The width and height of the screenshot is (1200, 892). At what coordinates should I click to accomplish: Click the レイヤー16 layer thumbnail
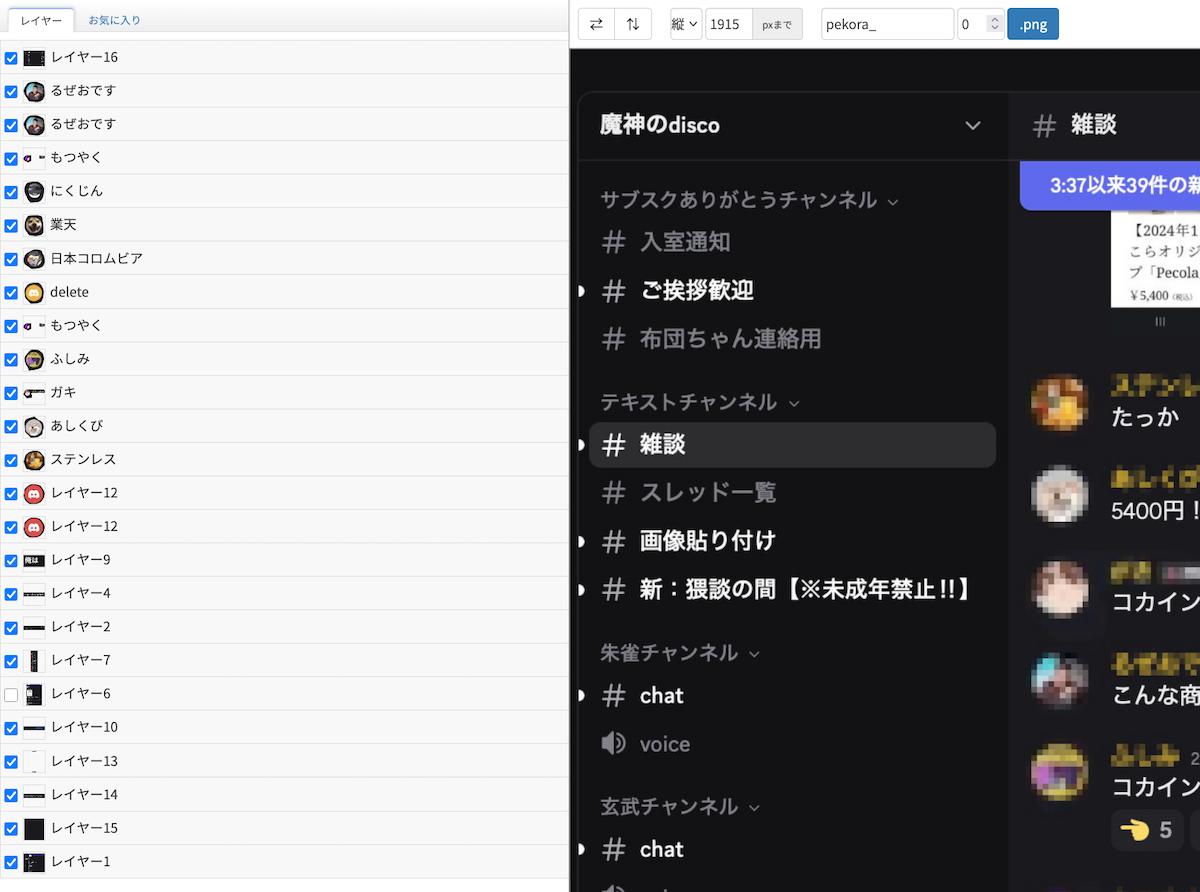(x=34, y=58)
